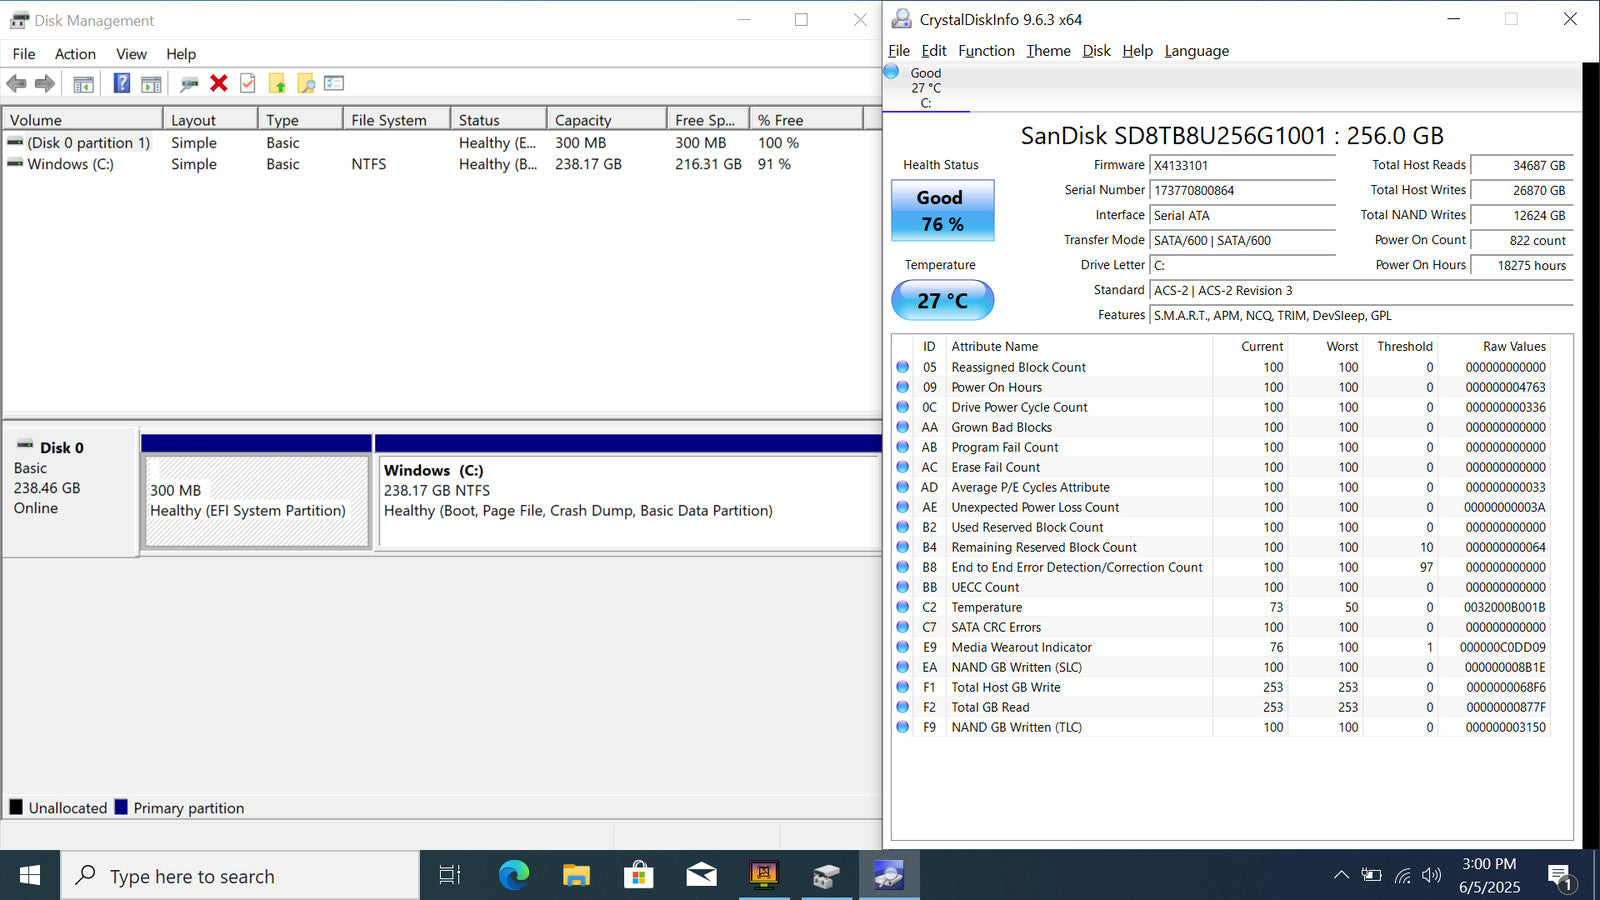Image resolution: width=1600 pixels, height=900 pixels.
Task: Click the Status column header
Action: tap(498, 120)
